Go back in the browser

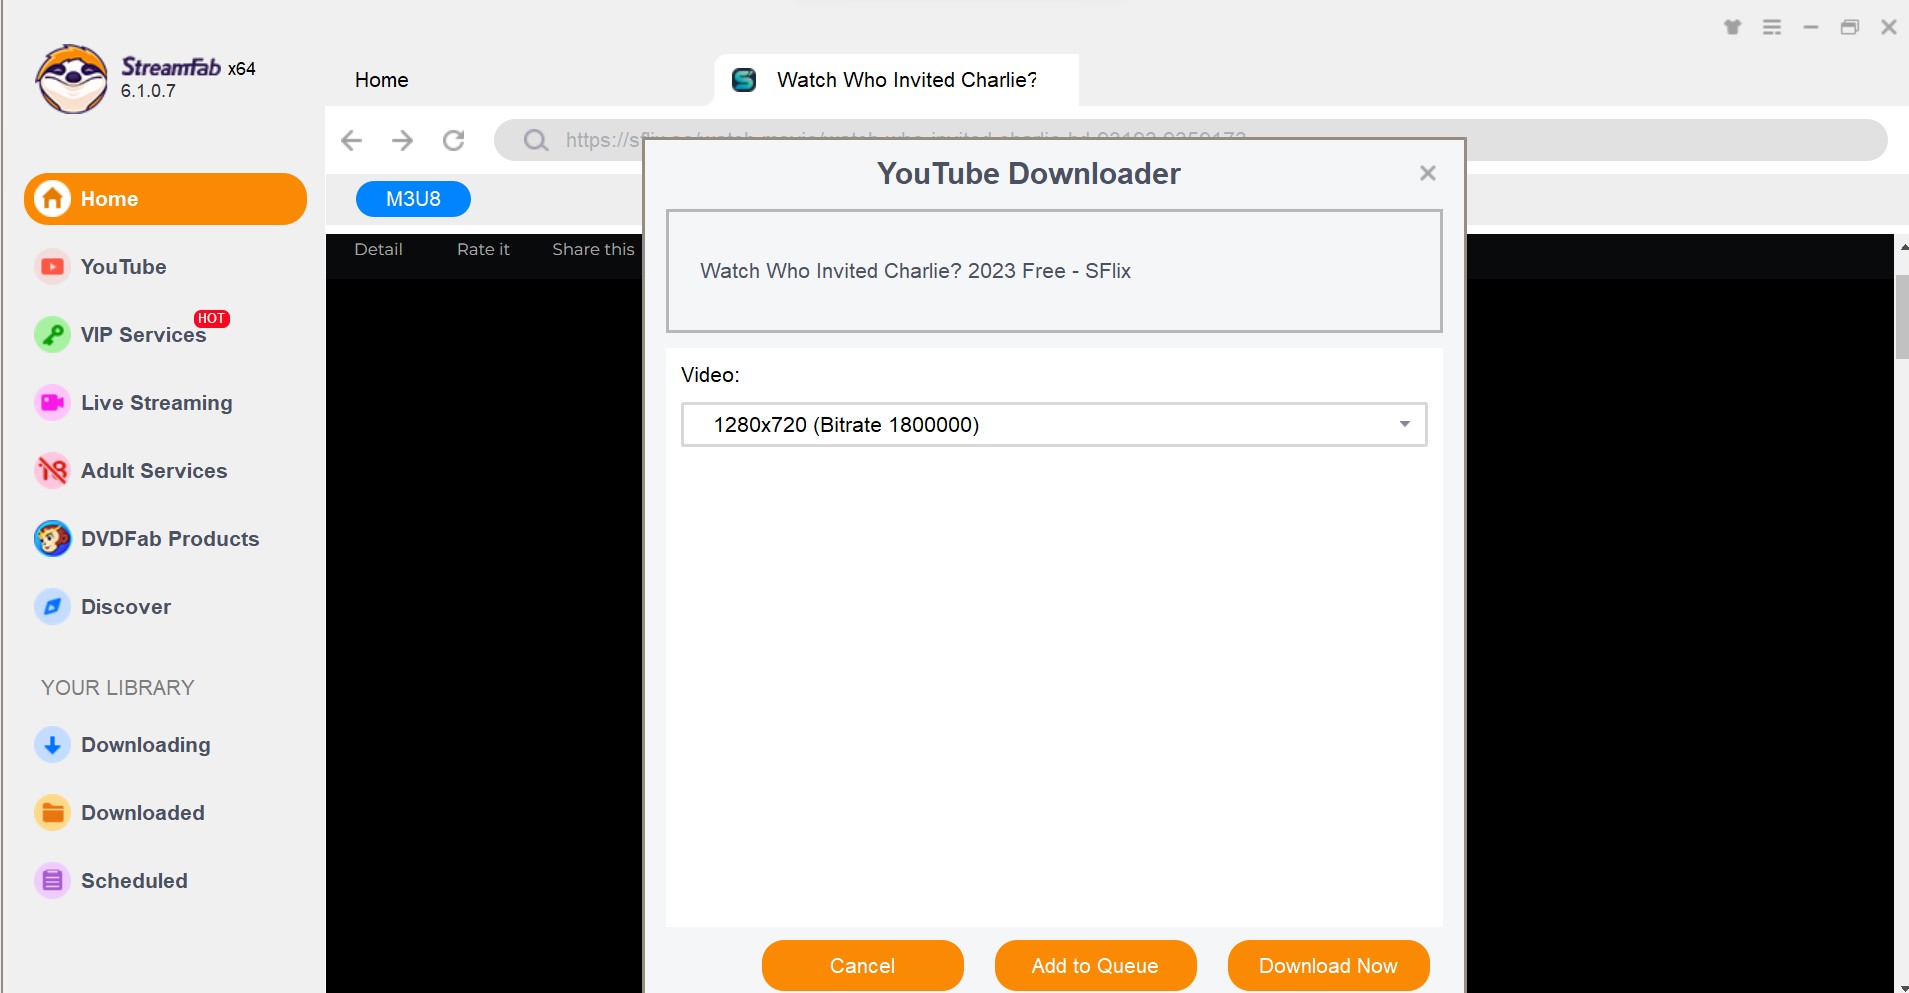(x=351, y=140)
